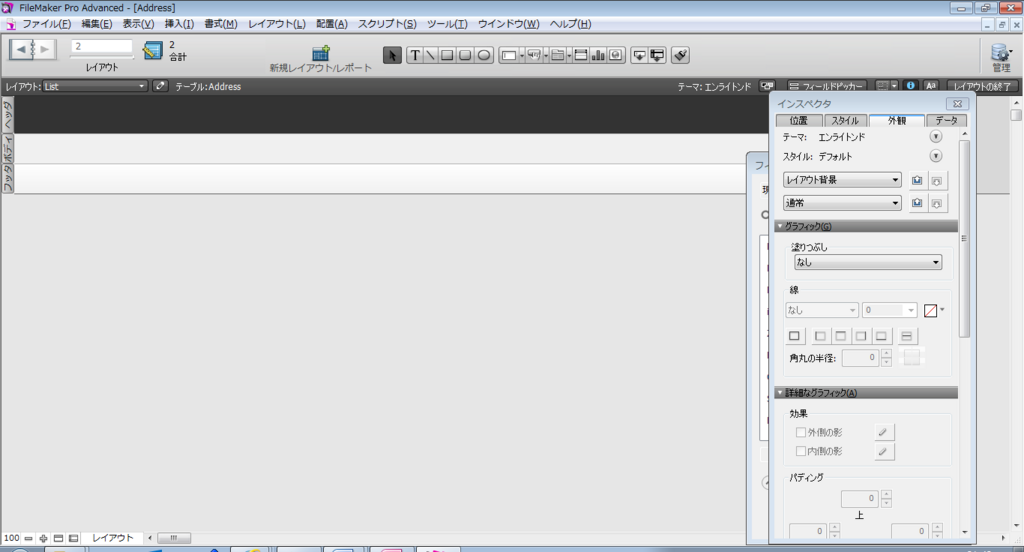Select the Chart tool
Screen dimensions: 1024x552
598,56
